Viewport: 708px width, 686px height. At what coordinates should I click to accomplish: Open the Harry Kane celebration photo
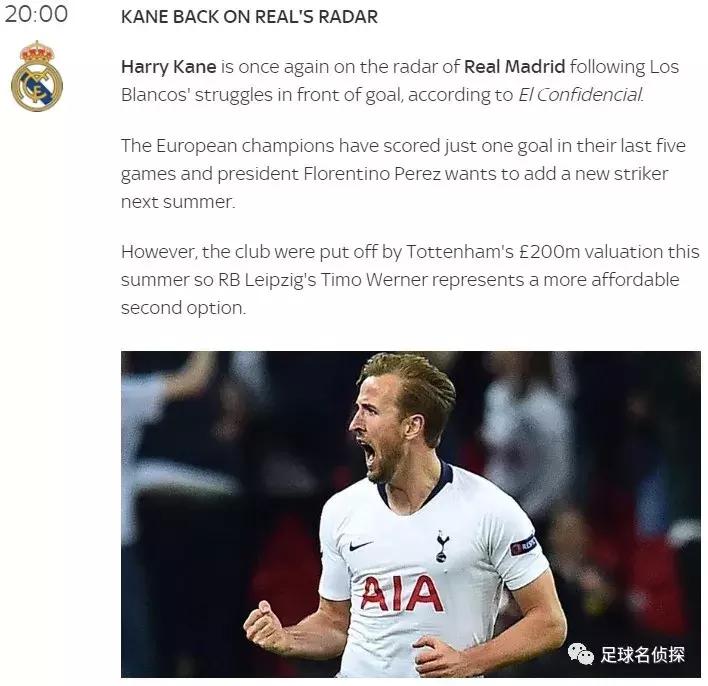[410, 514]
